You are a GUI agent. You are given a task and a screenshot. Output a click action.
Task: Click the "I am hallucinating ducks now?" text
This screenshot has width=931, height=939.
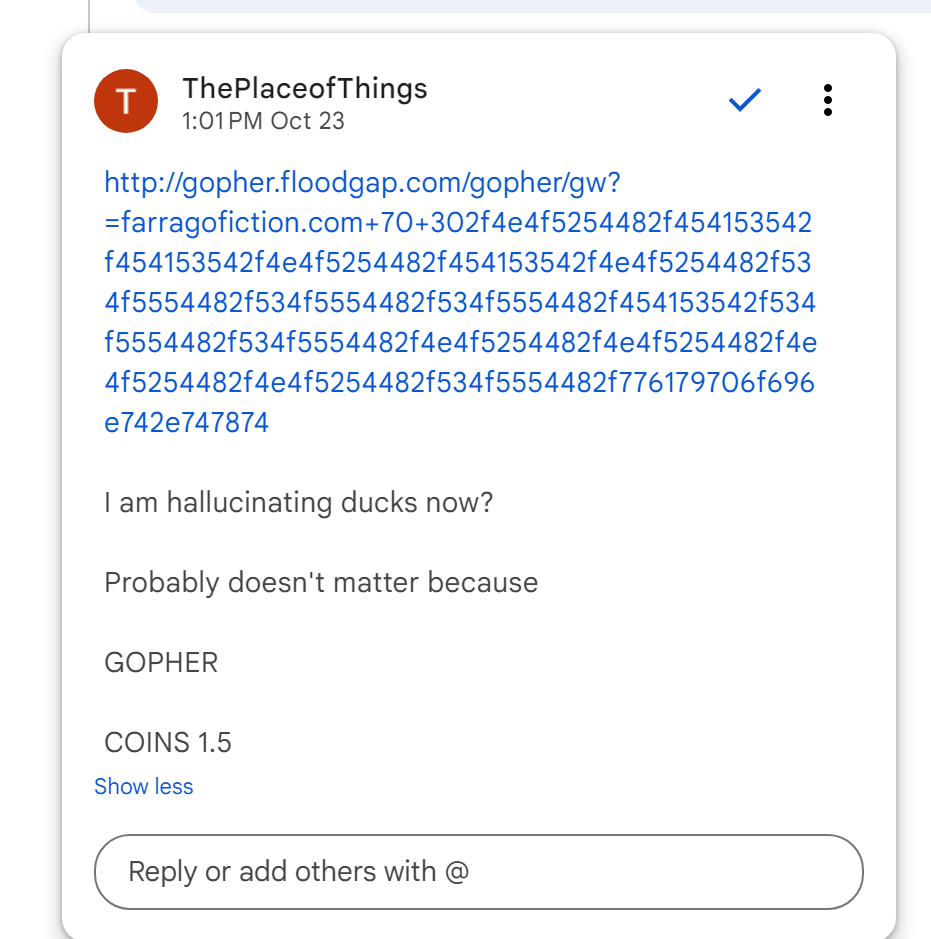click(298, 502)
